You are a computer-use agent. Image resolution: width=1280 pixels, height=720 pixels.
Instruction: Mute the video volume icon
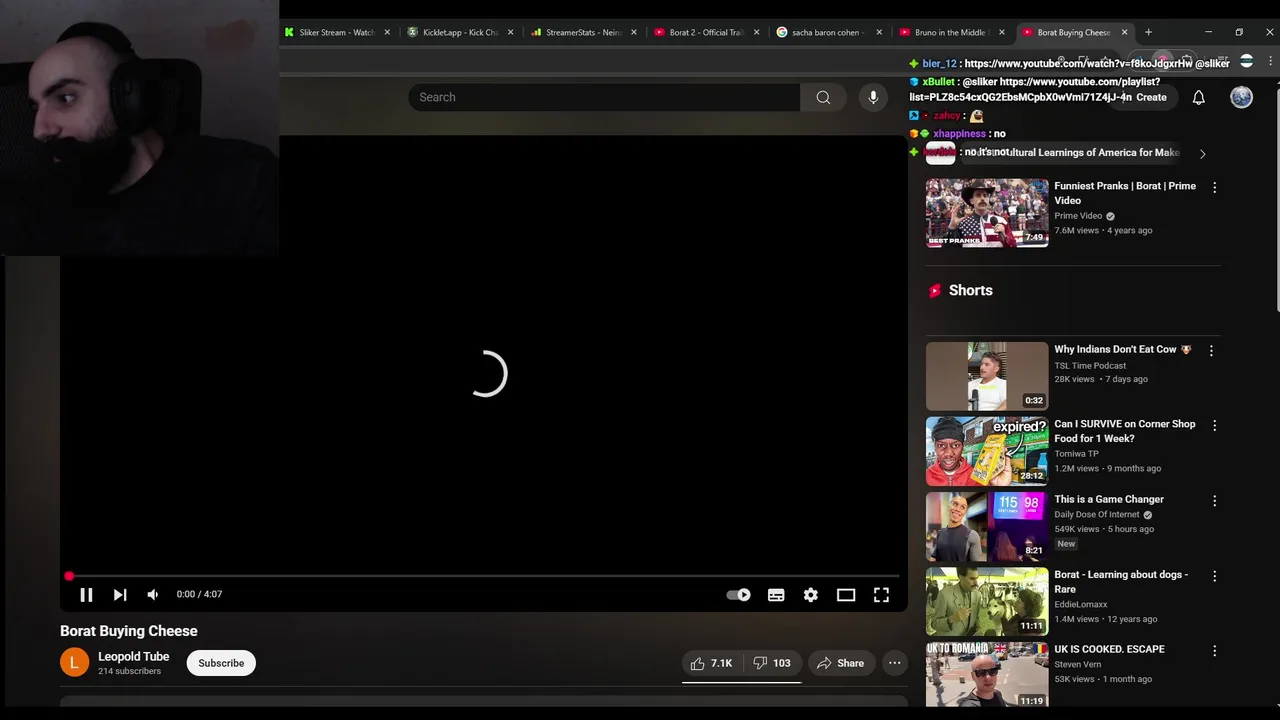click(153, 594)
